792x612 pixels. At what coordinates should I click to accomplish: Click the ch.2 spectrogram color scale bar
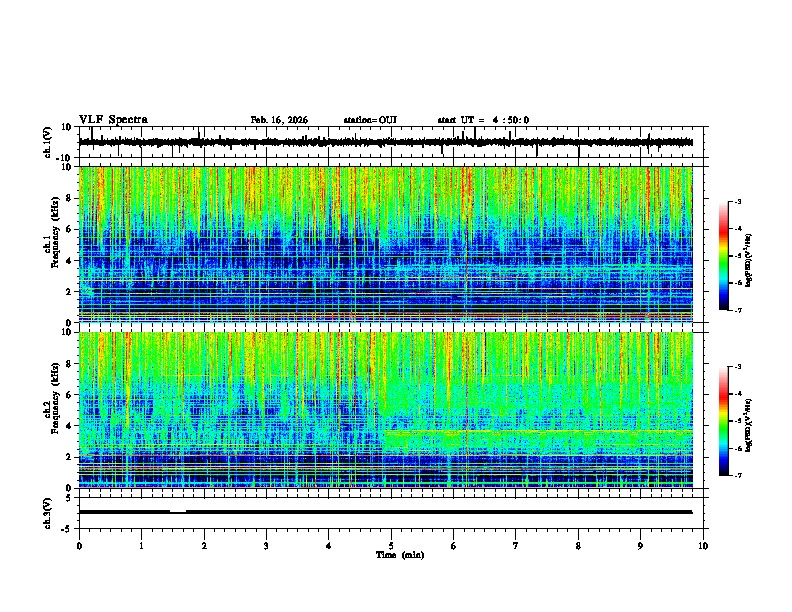click(724, 421)
